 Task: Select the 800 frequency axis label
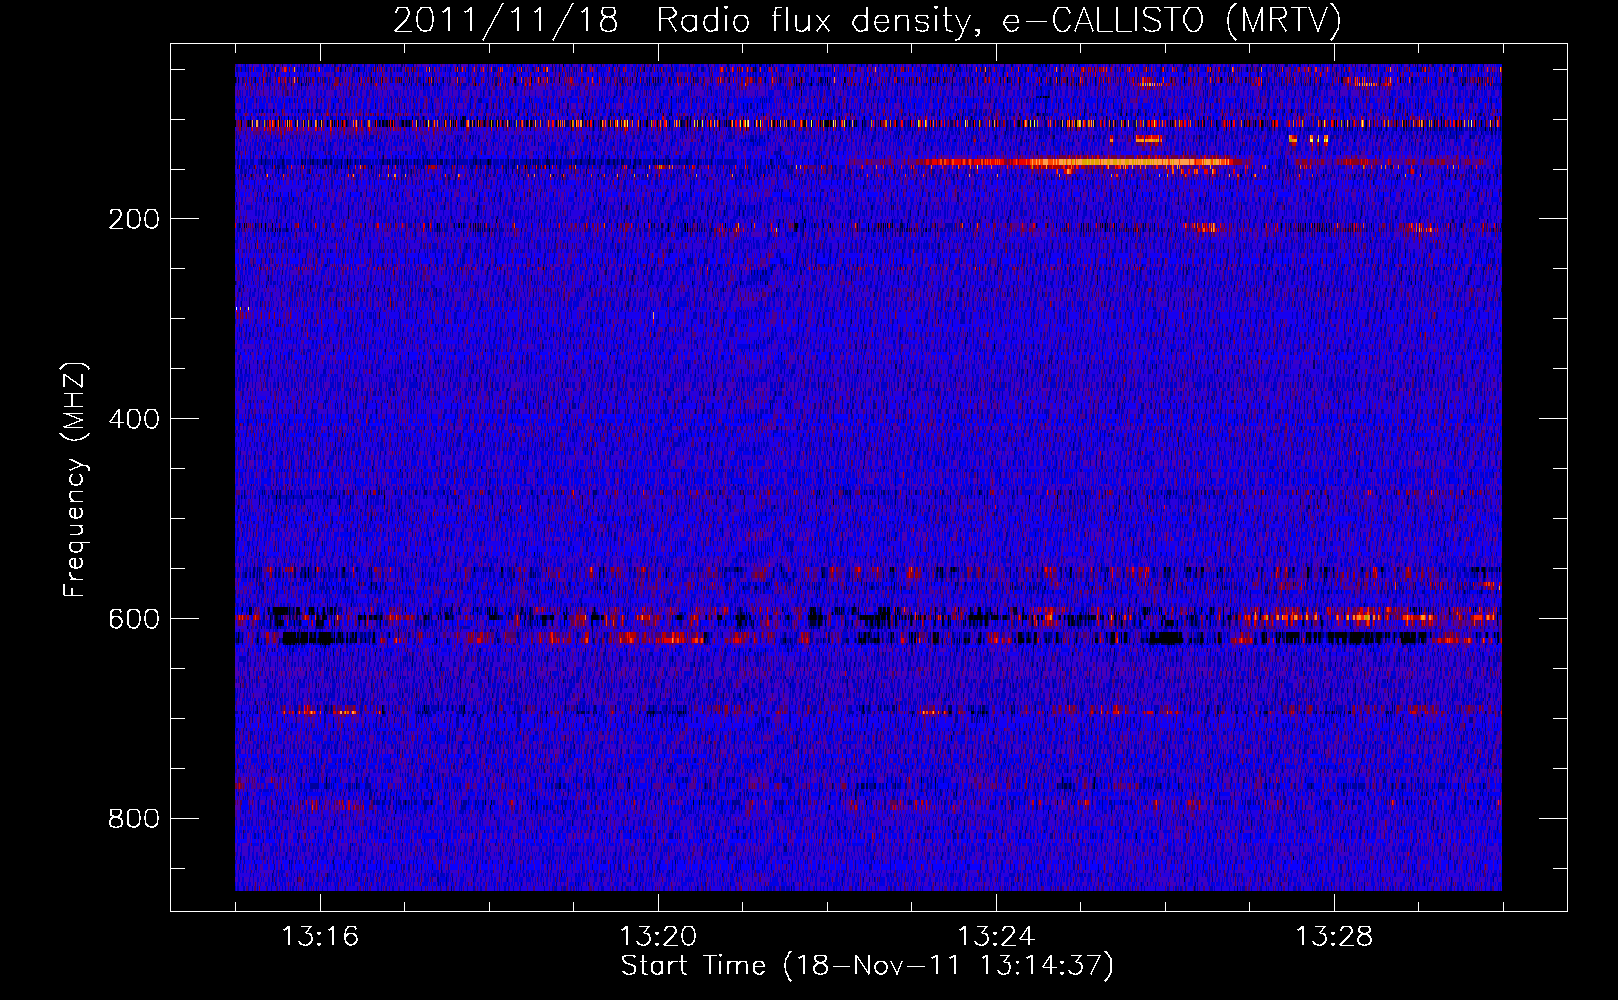coord(134,819)
